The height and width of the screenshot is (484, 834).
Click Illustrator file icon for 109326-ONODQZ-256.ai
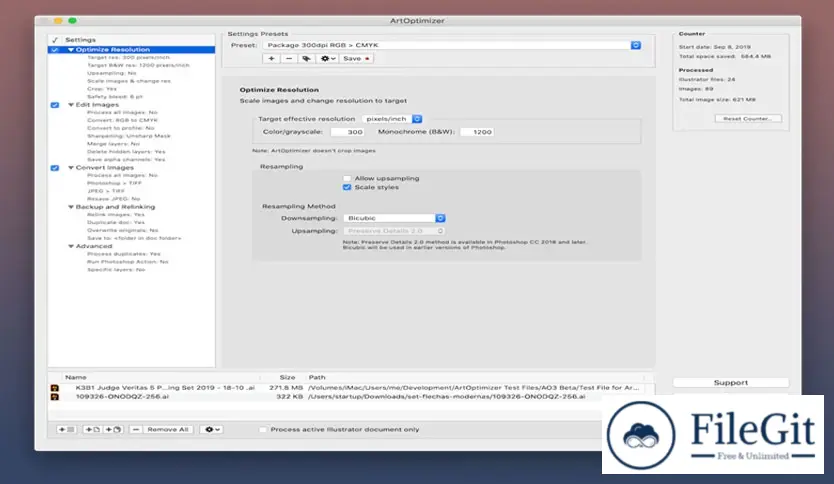(x=55, y=397)
